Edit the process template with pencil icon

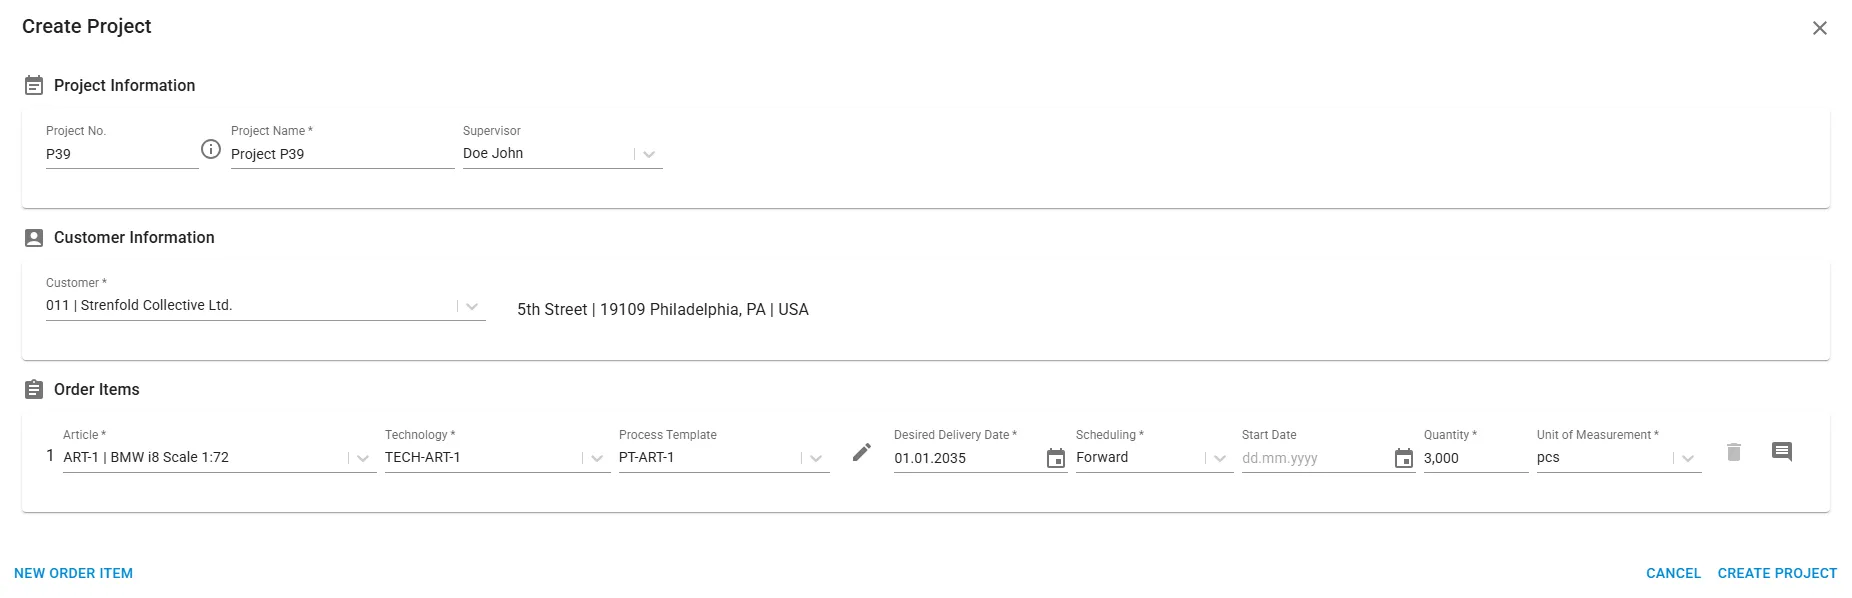click(862, 453)
